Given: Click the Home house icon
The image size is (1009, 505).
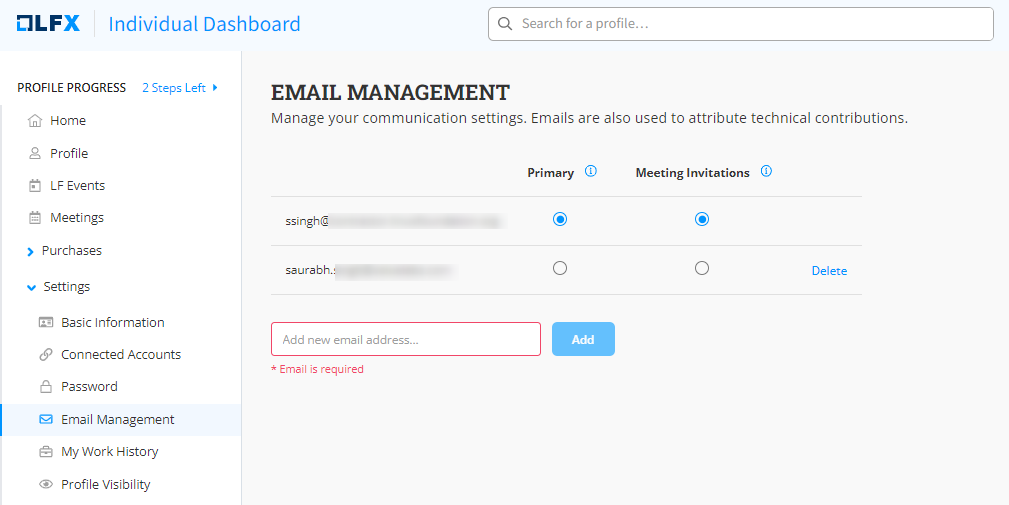Looking at the screenshot, I should pos(35,121).
